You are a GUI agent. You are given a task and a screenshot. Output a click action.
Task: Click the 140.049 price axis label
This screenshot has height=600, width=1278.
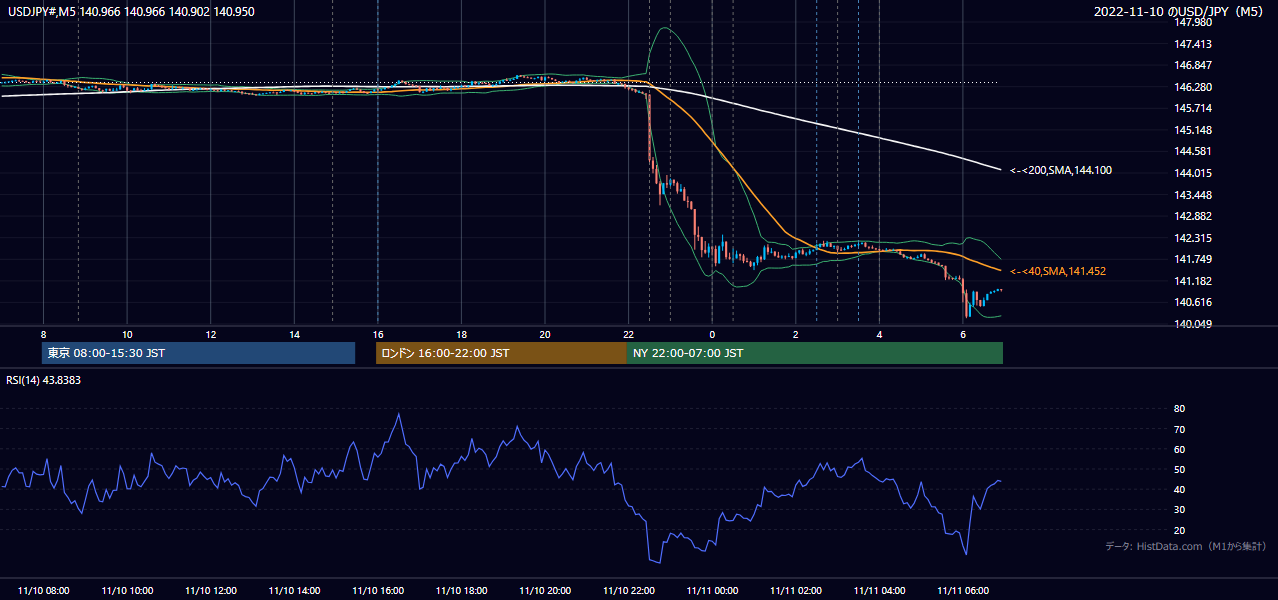[1192, 324]
